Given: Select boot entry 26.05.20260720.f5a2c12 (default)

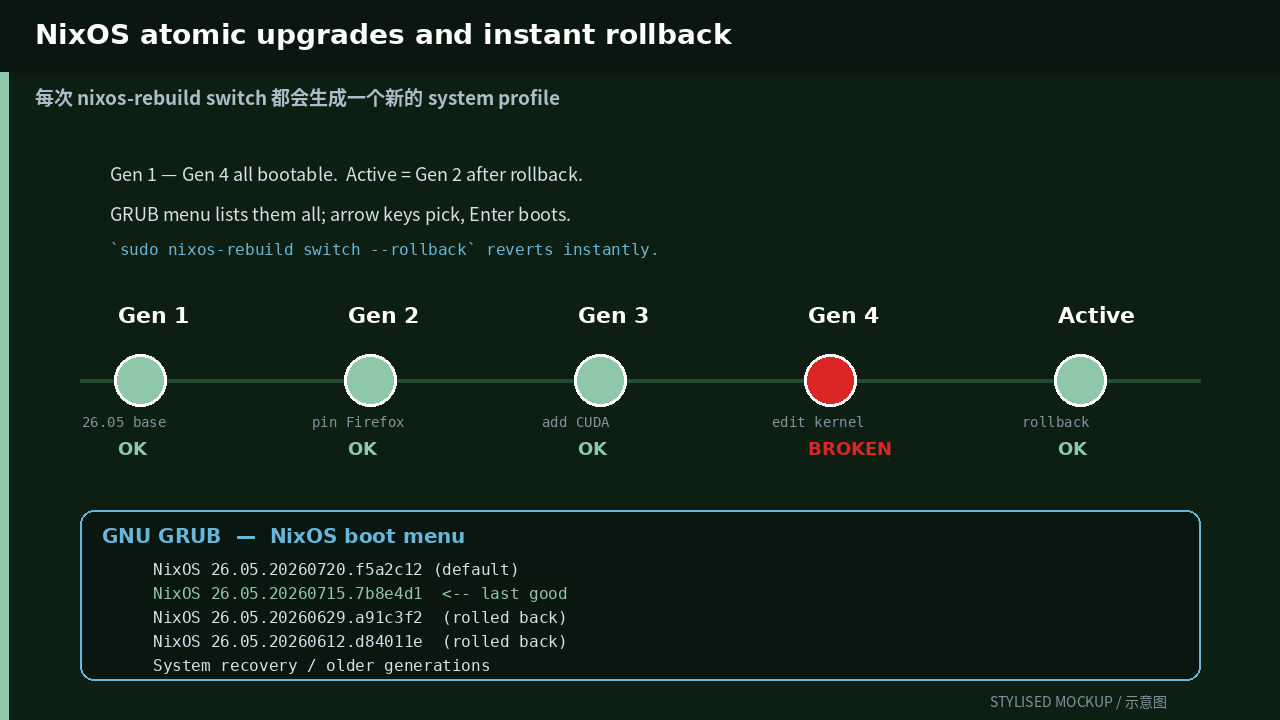Looking at the screenshot, I should tap(336, 570).
